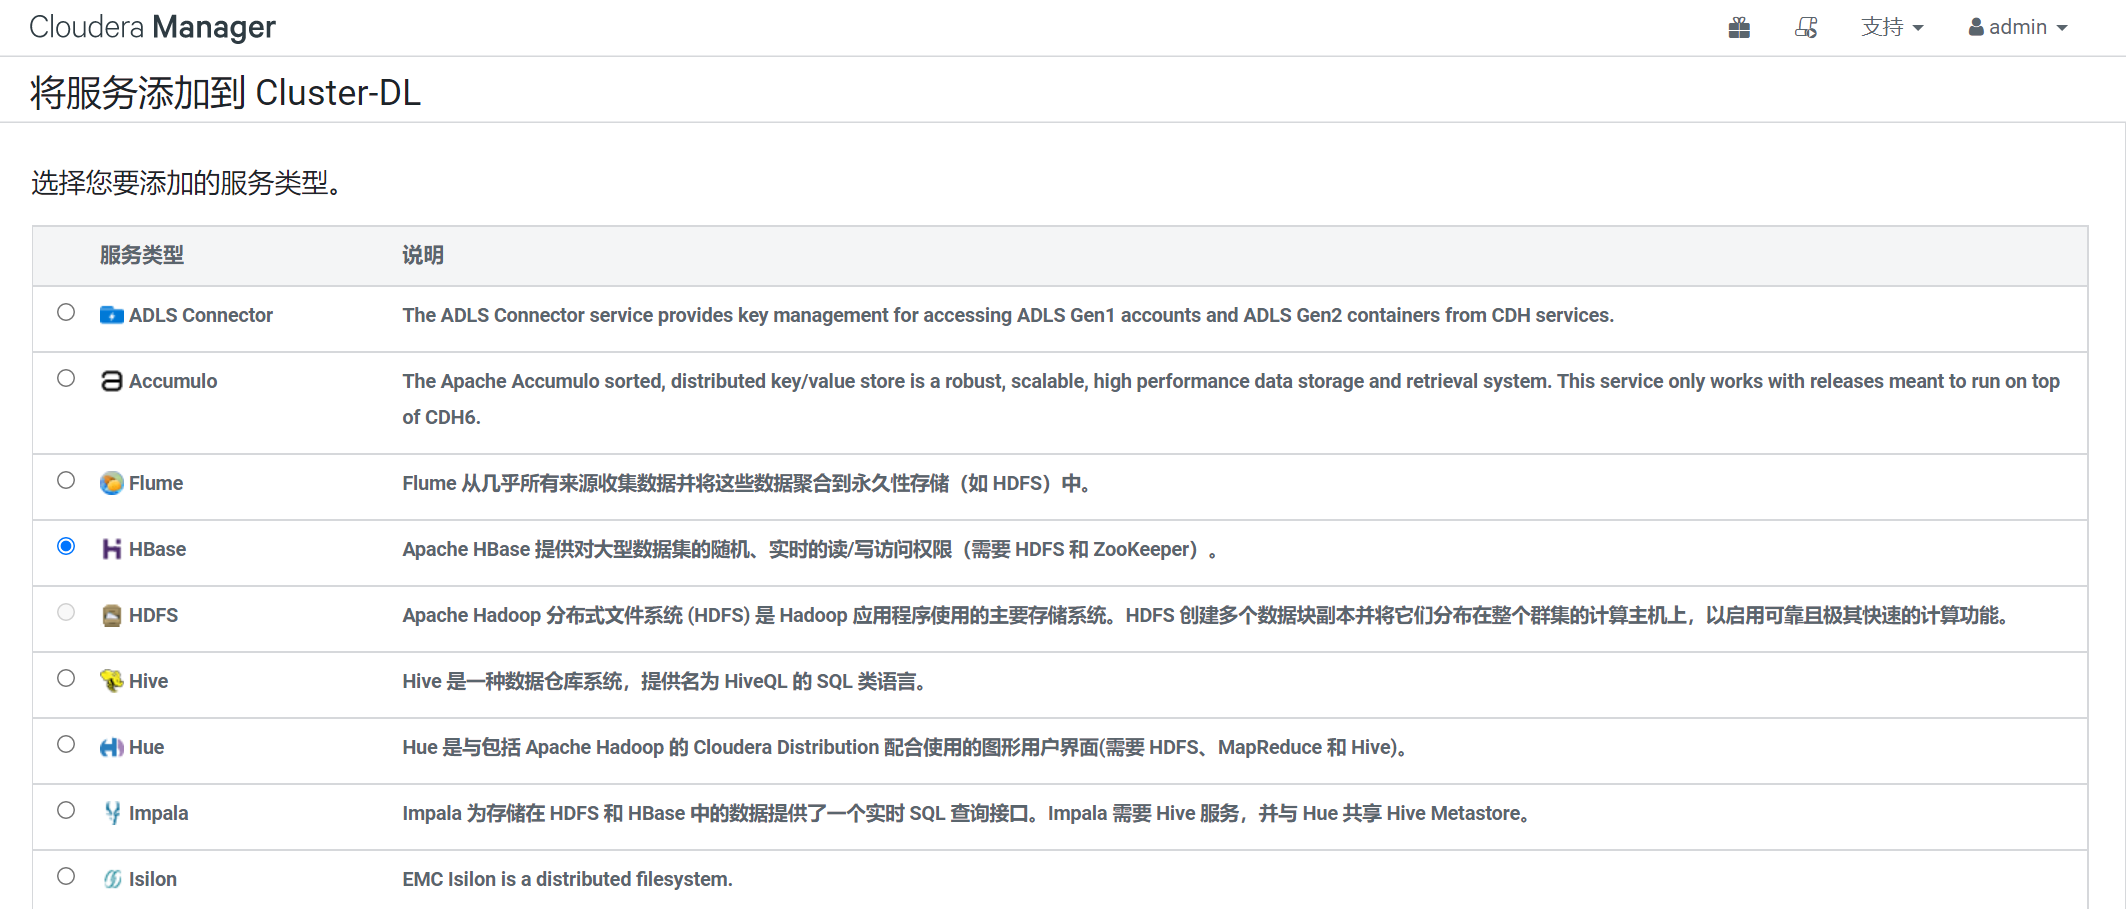The width and height of the screenshot is (2126, 909).
Task: Click the Hue service icon
Action: 112,748
